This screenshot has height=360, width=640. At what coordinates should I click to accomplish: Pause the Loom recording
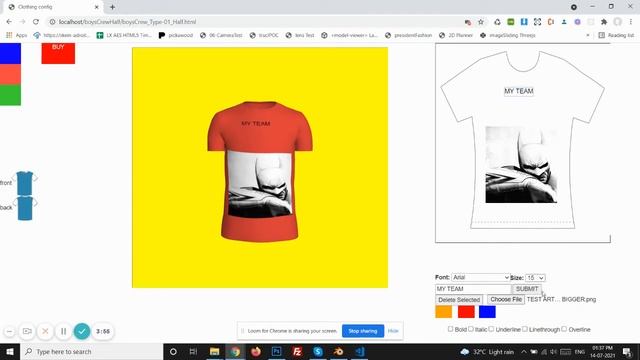pyautogui.click(x=64, y=331)
